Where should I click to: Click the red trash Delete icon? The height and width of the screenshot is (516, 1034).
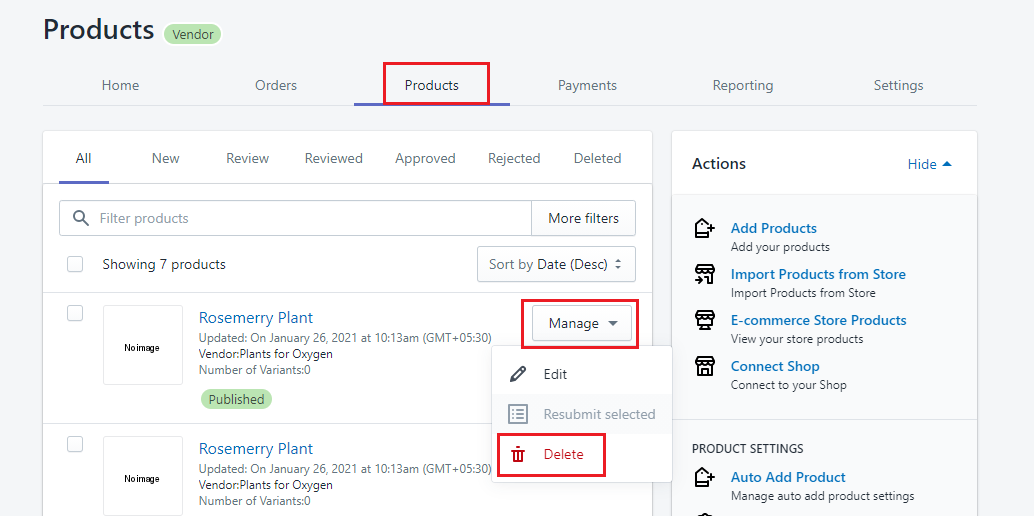518,455
